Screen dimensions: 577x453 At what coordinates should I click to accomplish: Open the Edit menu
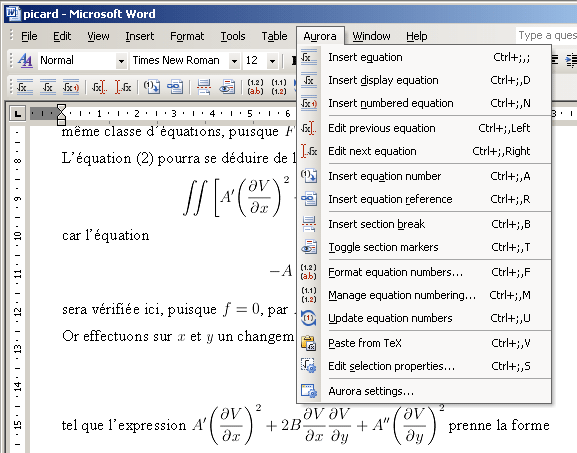pyautogui.click(x=62, y=36)
